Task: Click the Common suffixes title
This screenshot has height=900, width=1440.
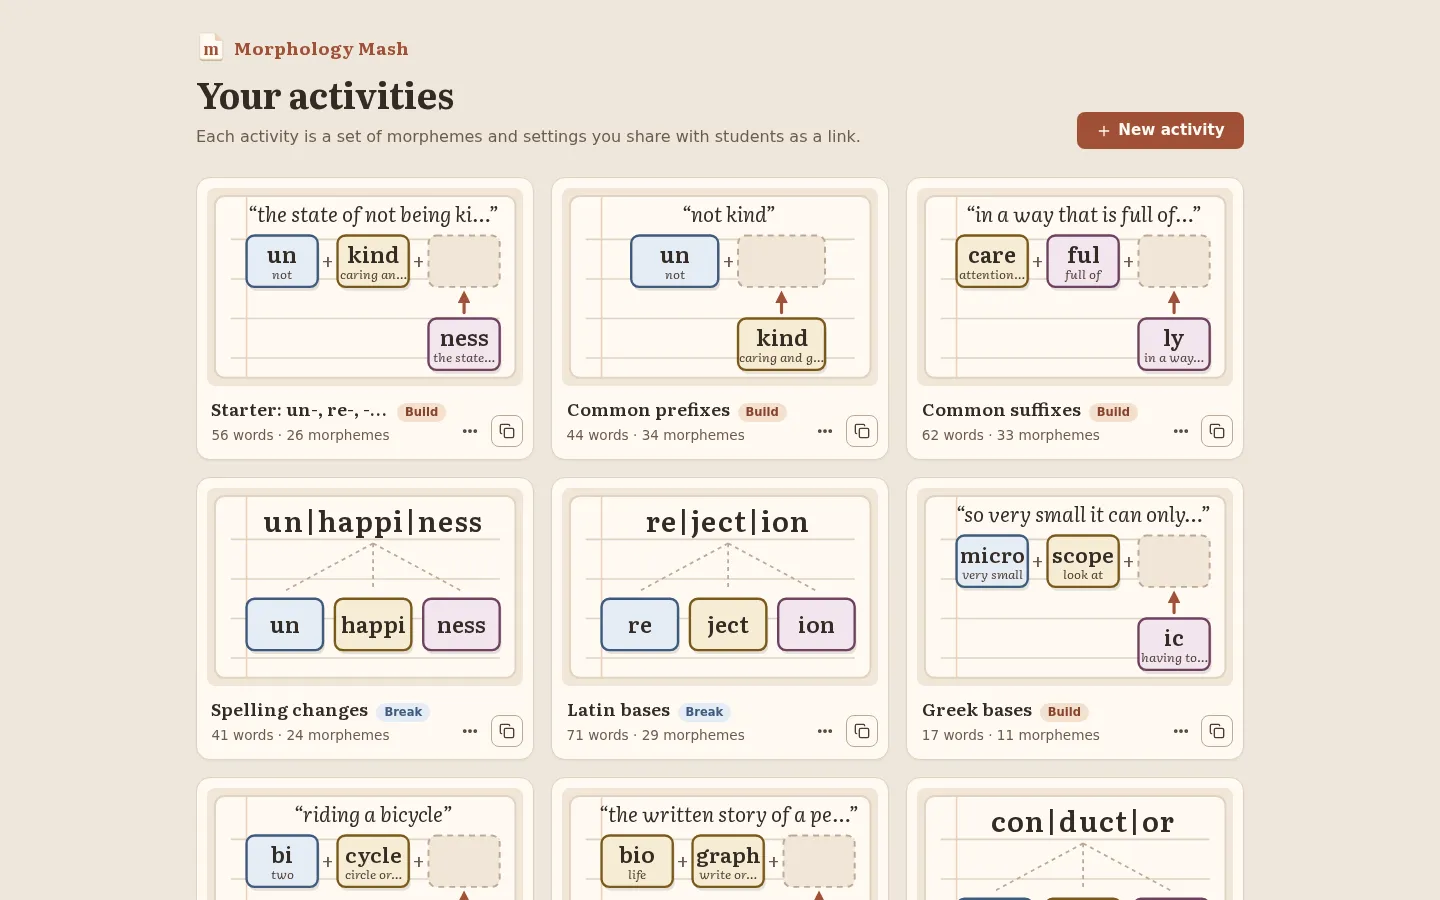Action: pos(1001,410)
